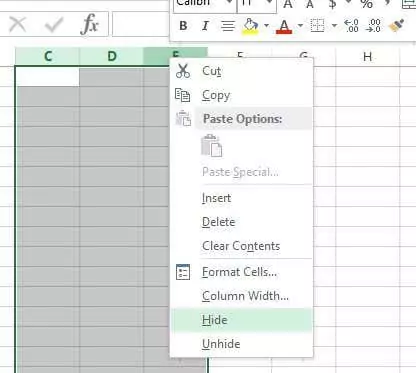
Task: Click the Percent Style icon
Action: pos(366,4)
